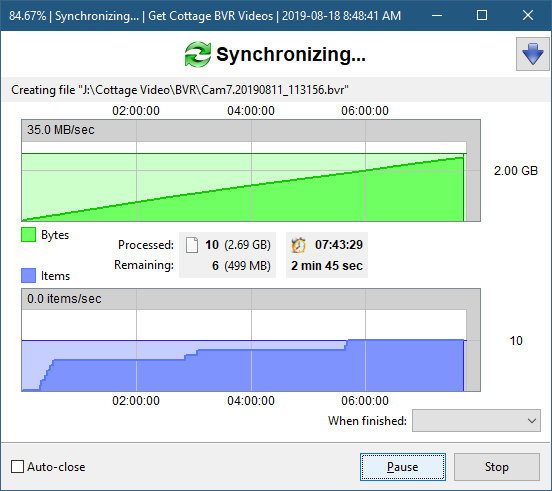This screenshot has width=552, height=491.
Task: Click the alarm clock elapsed-time icon
Action: [x=299, y=245]
